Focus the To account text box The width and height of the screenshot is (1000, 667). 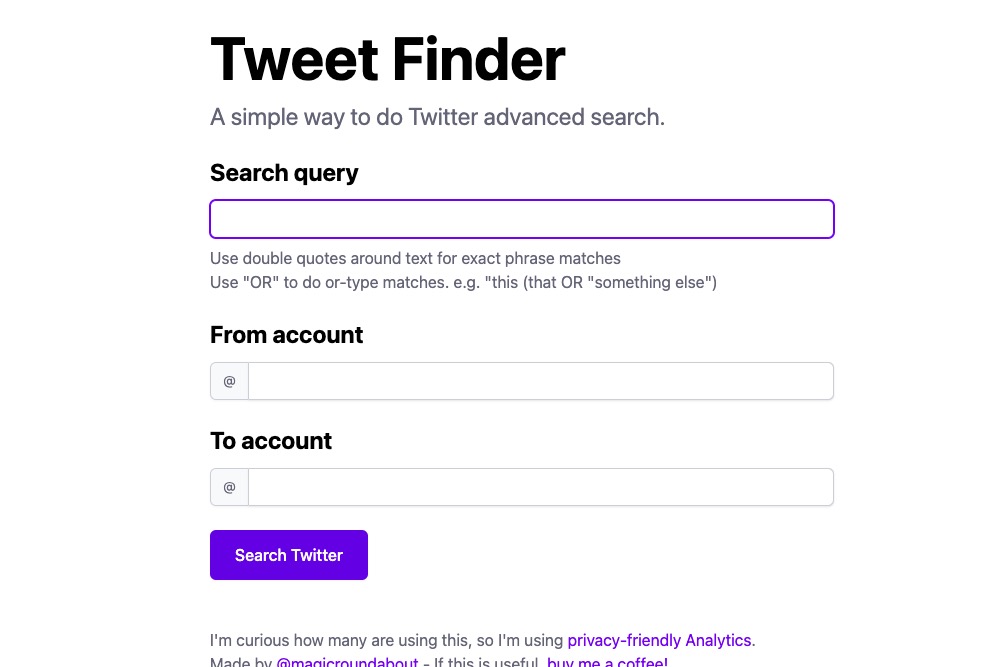click(540, 487)
